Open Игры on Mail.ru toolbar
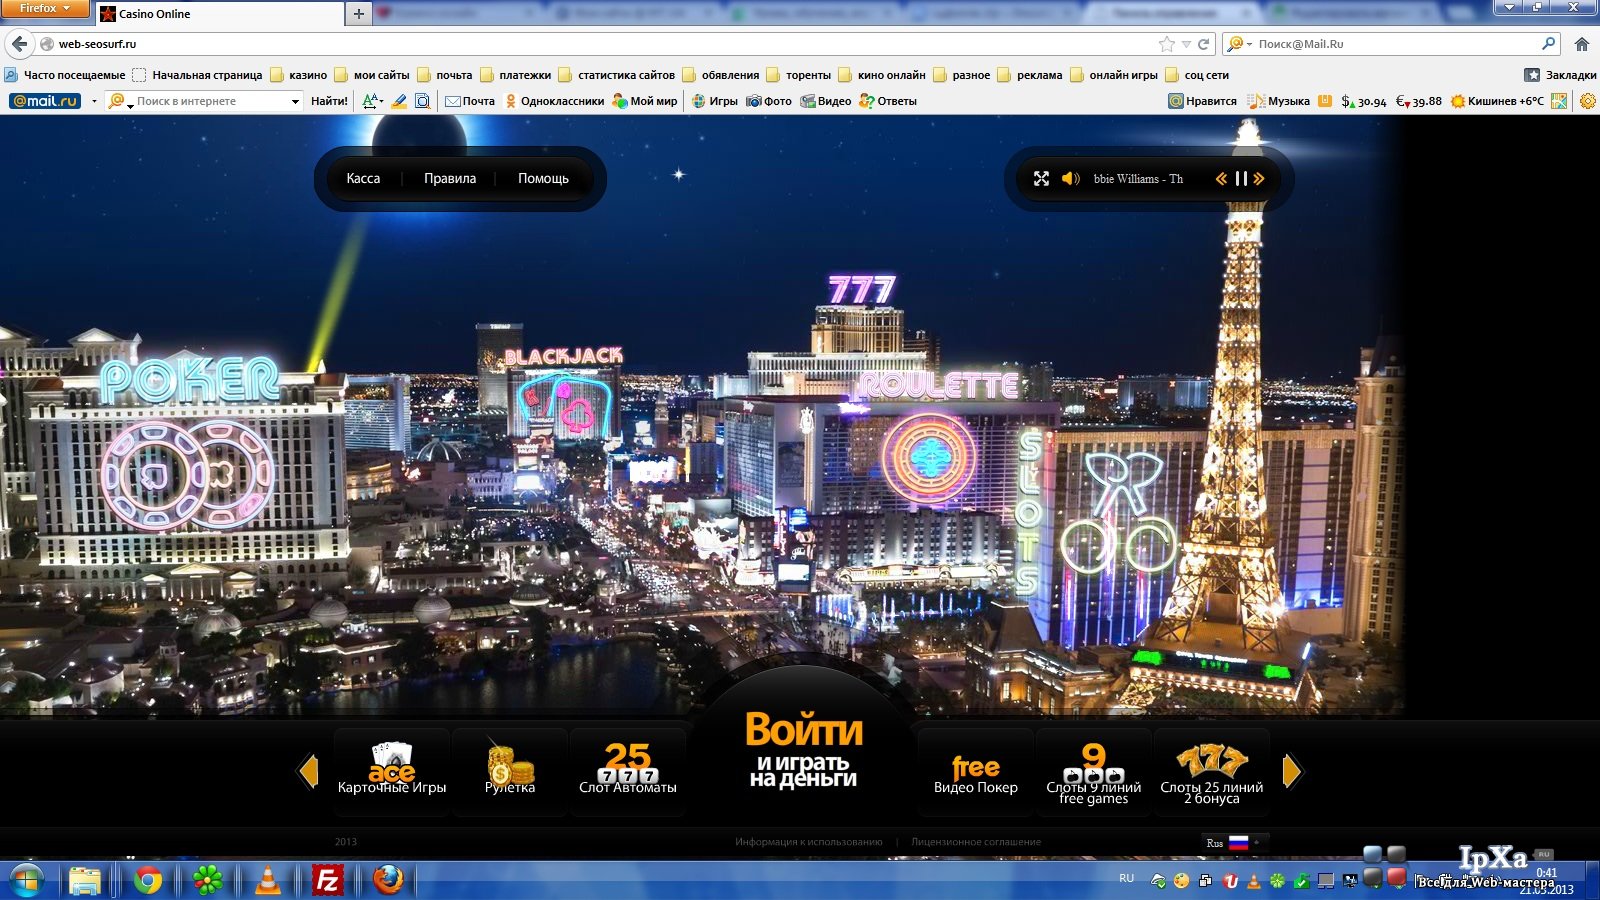Screen dimensions: 1600x900 (714, 101)
